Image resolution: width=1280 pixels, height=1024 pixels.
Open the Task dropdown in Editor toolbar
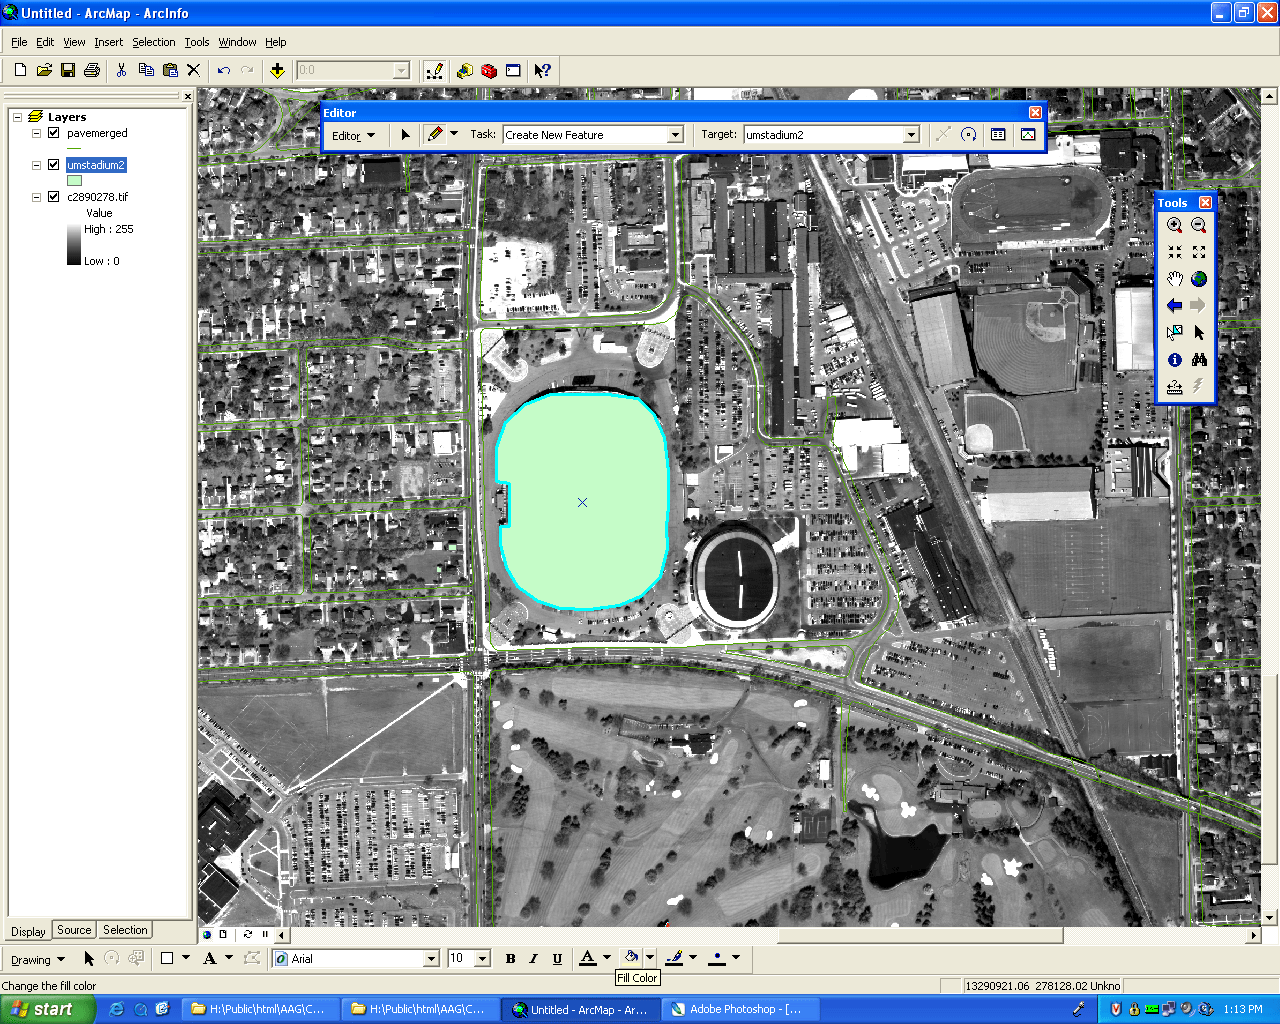675,135
